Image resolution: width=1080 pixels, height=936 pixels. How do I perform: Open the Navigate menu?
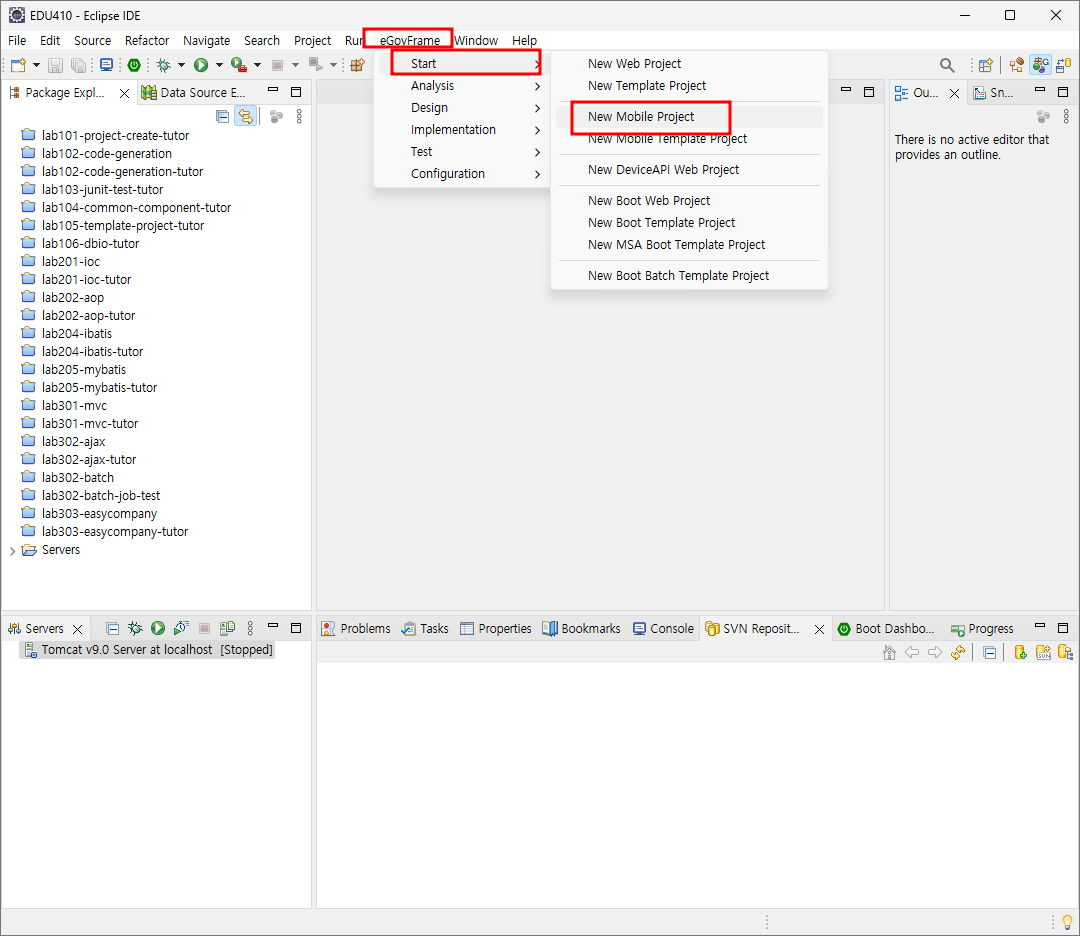pyautogui.click(x=207, y=41)
